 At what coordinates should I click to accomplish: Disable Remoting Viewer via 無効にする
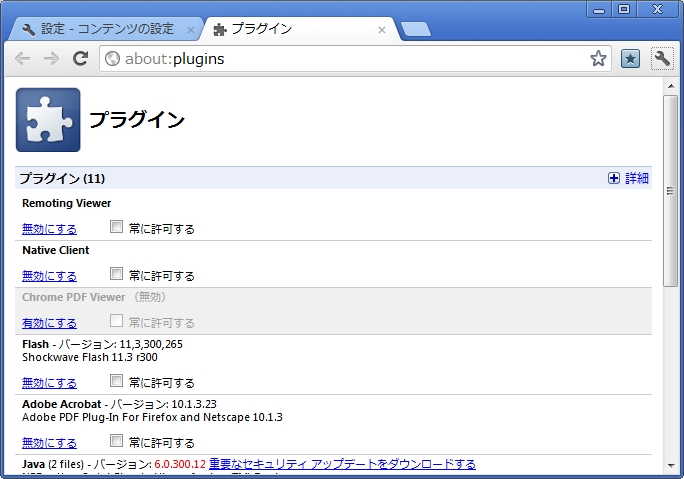coord(49,229)
